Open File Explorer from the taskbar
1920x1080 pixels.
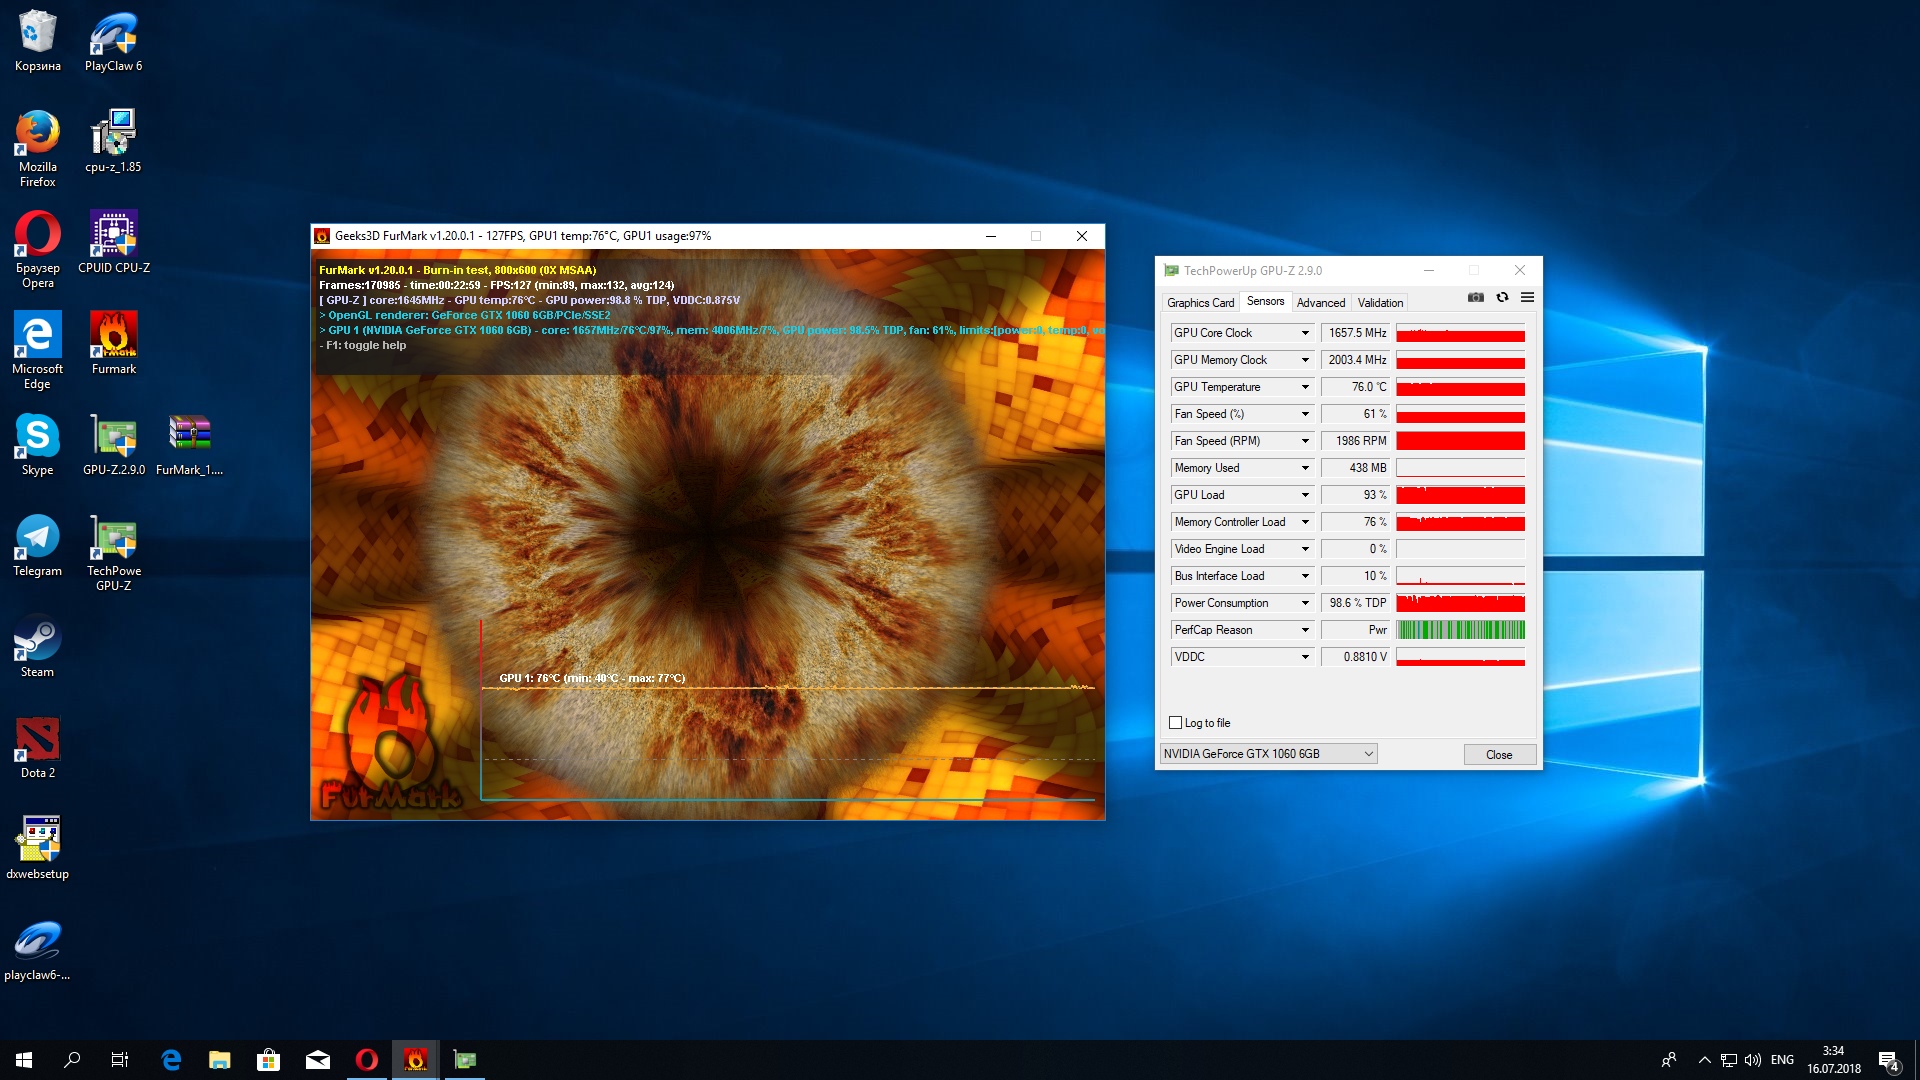219,1060
